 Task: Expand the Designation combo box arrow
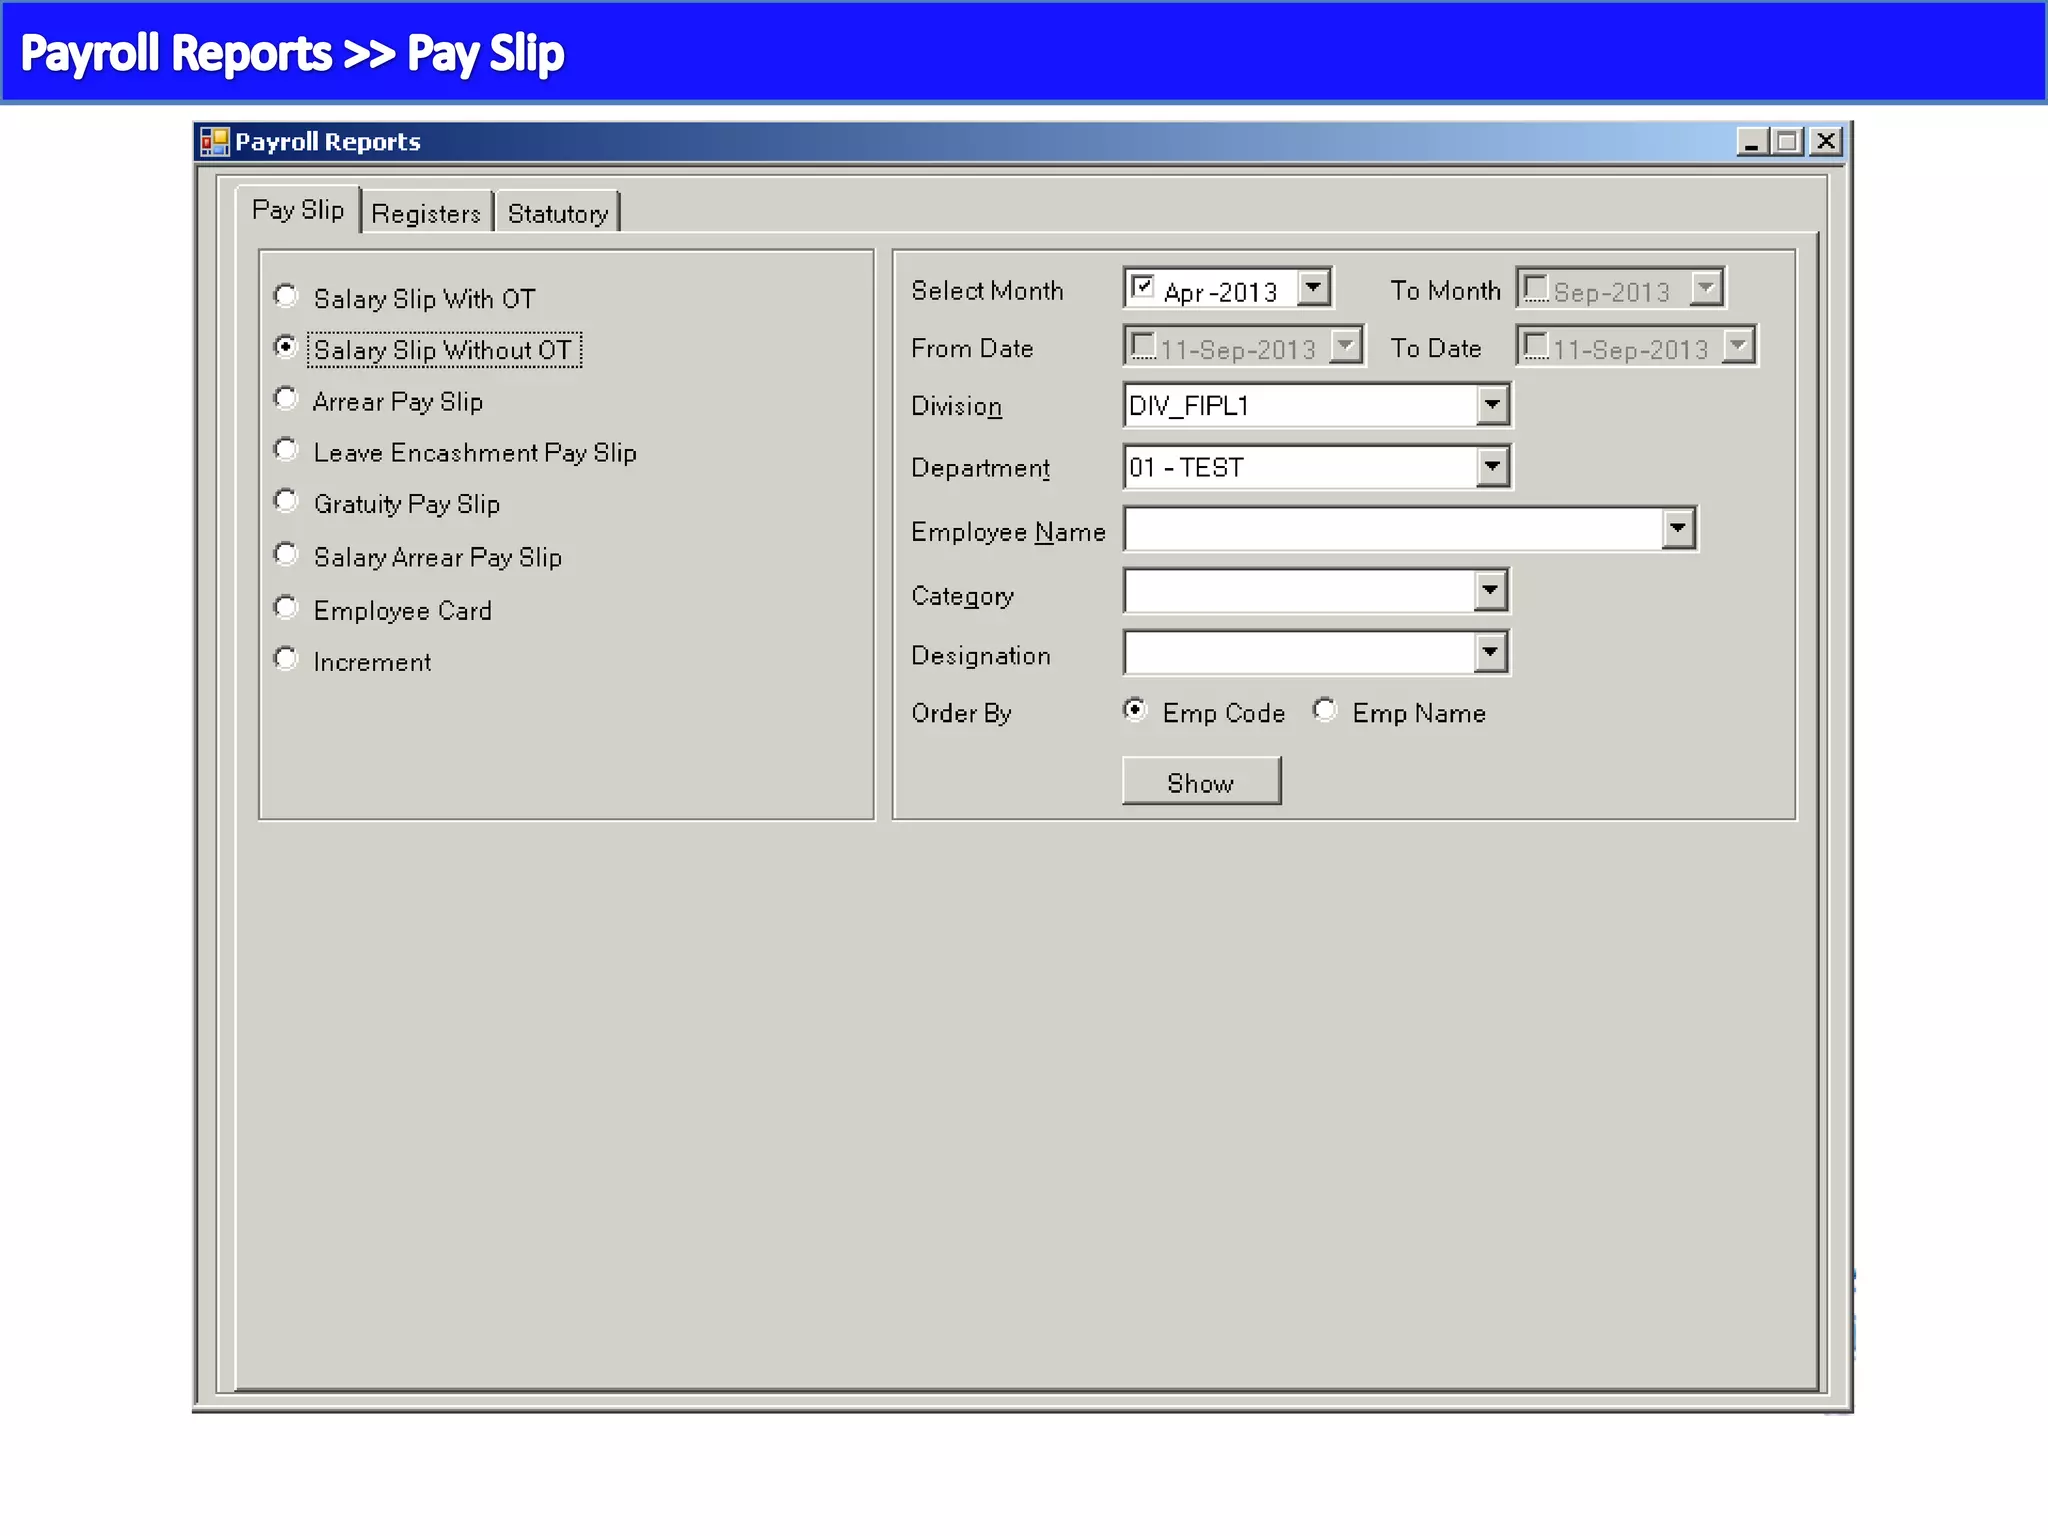click(x=1490, y=653)
